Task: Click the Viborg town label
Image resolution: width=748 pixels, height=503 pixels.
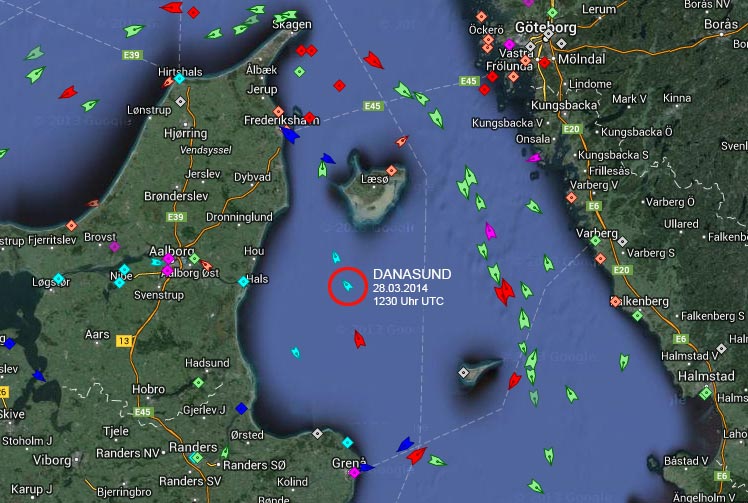Action: click(51, 461)
